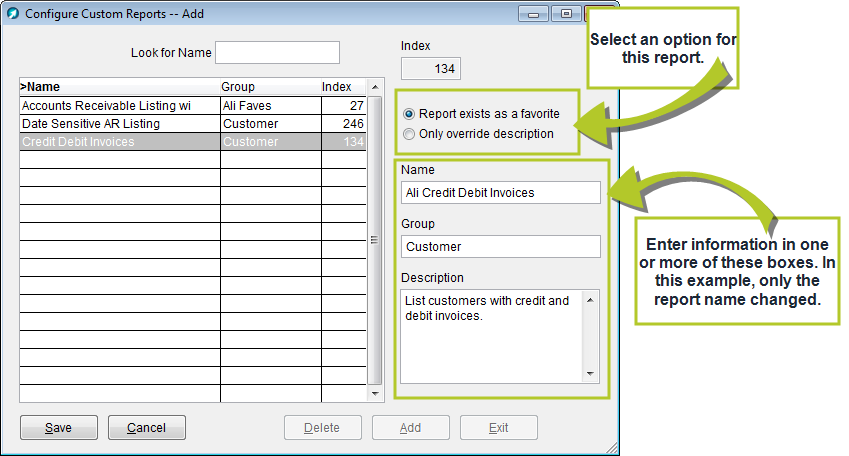Select the 'Accounts Receivable Listing wi' row

coord(193,106)
